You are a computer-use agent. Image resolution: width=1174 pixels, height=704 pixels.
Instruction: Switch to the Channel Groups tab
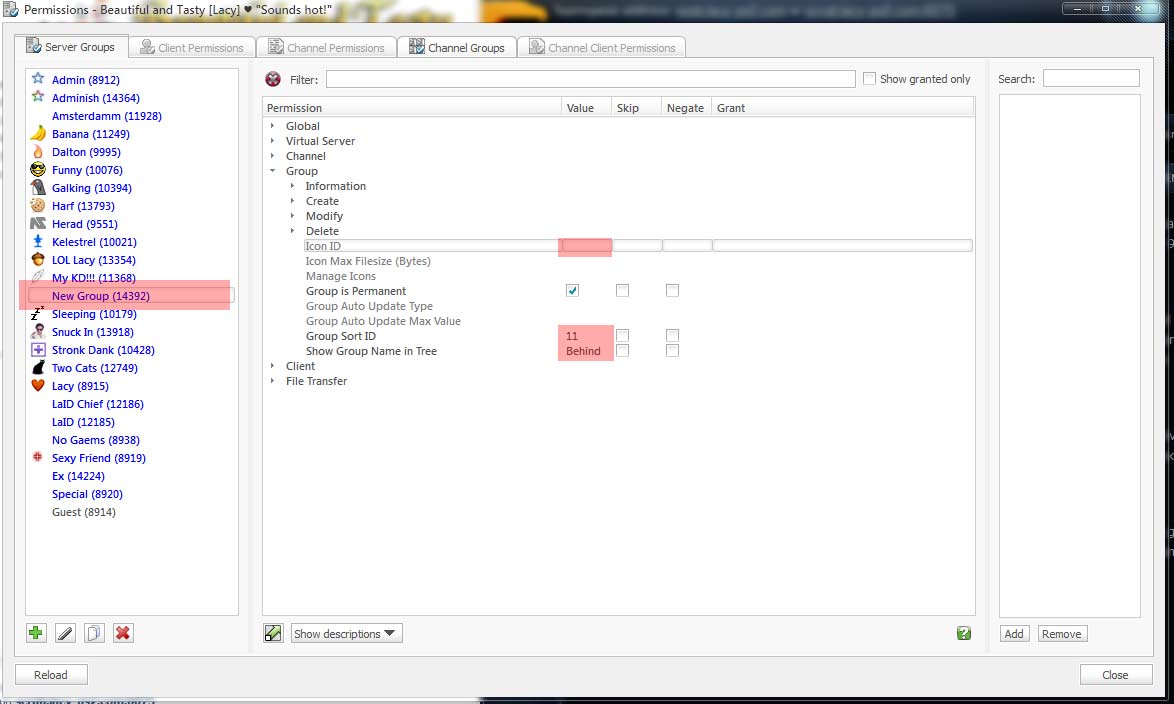coord(457,47)
